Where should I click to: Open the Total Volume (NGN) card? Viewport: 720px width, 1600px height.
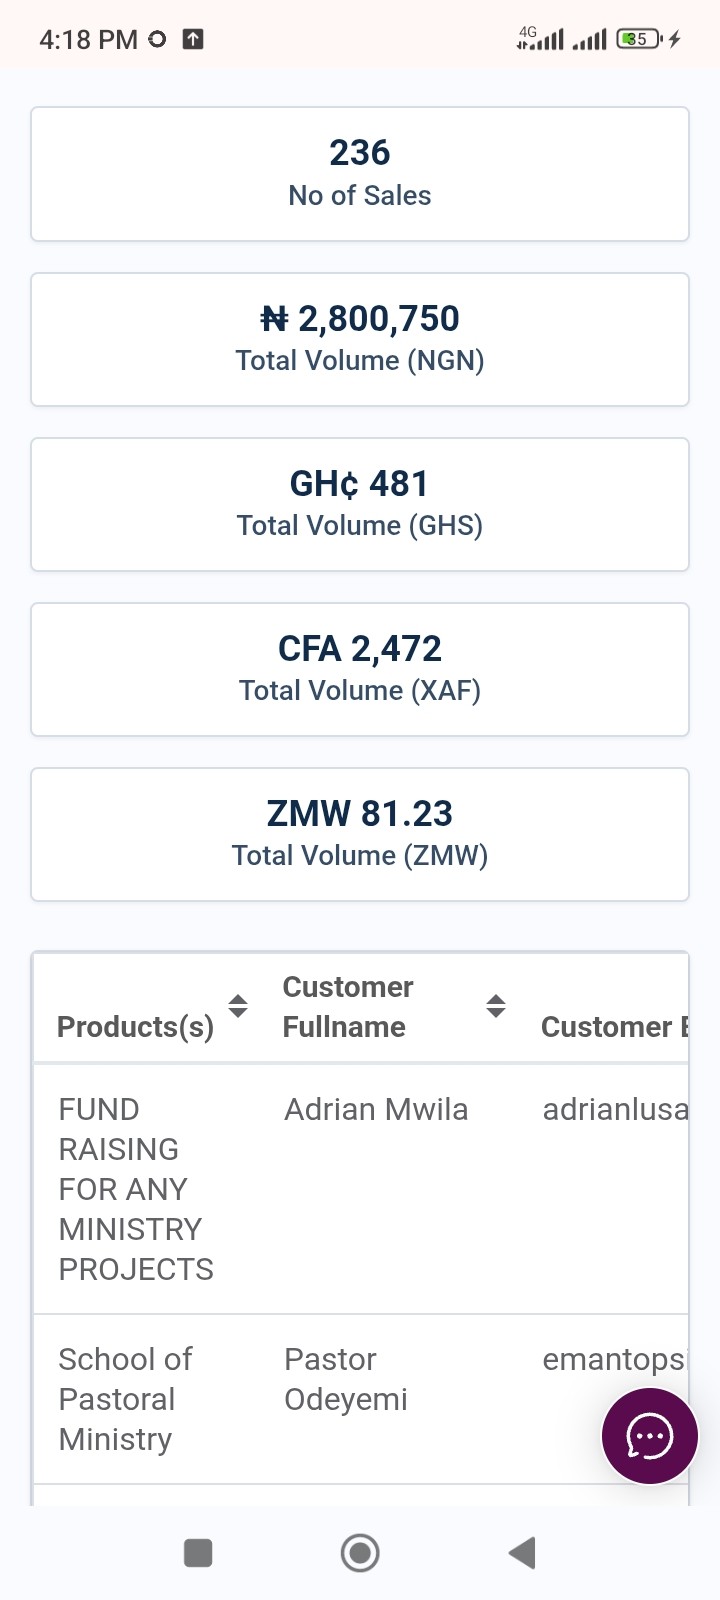pos(360,339)
